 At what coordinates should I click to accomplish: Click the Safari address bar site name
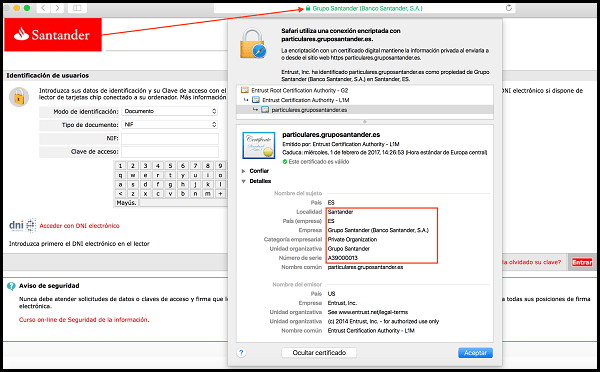coord(367,8)
